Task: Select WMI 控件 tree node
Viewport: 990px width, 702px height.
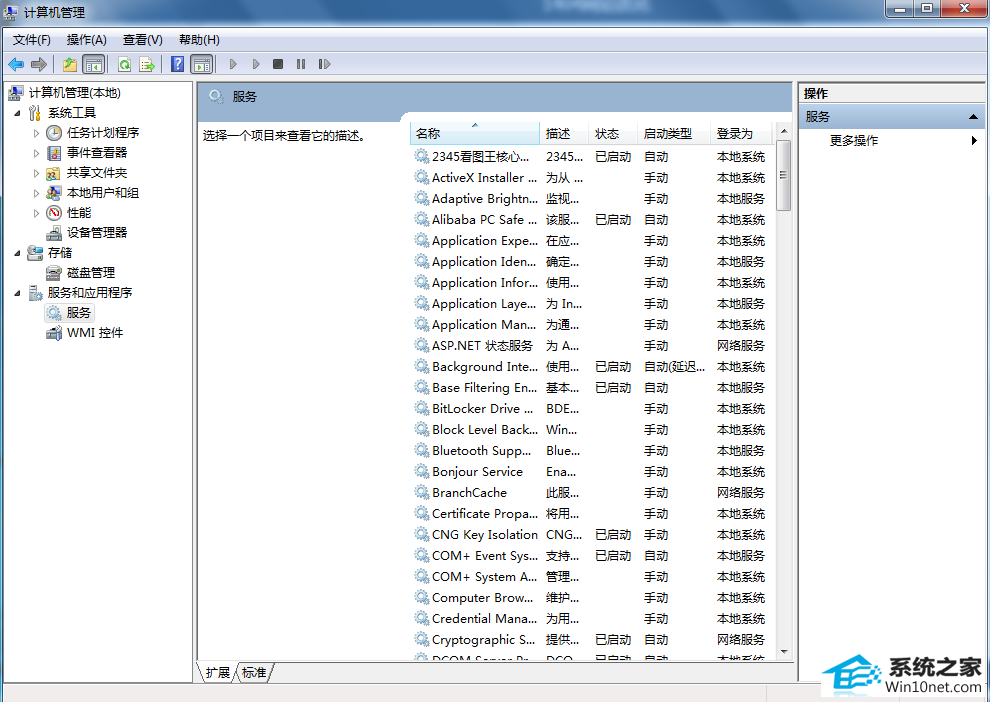Action: coord(95,333)
